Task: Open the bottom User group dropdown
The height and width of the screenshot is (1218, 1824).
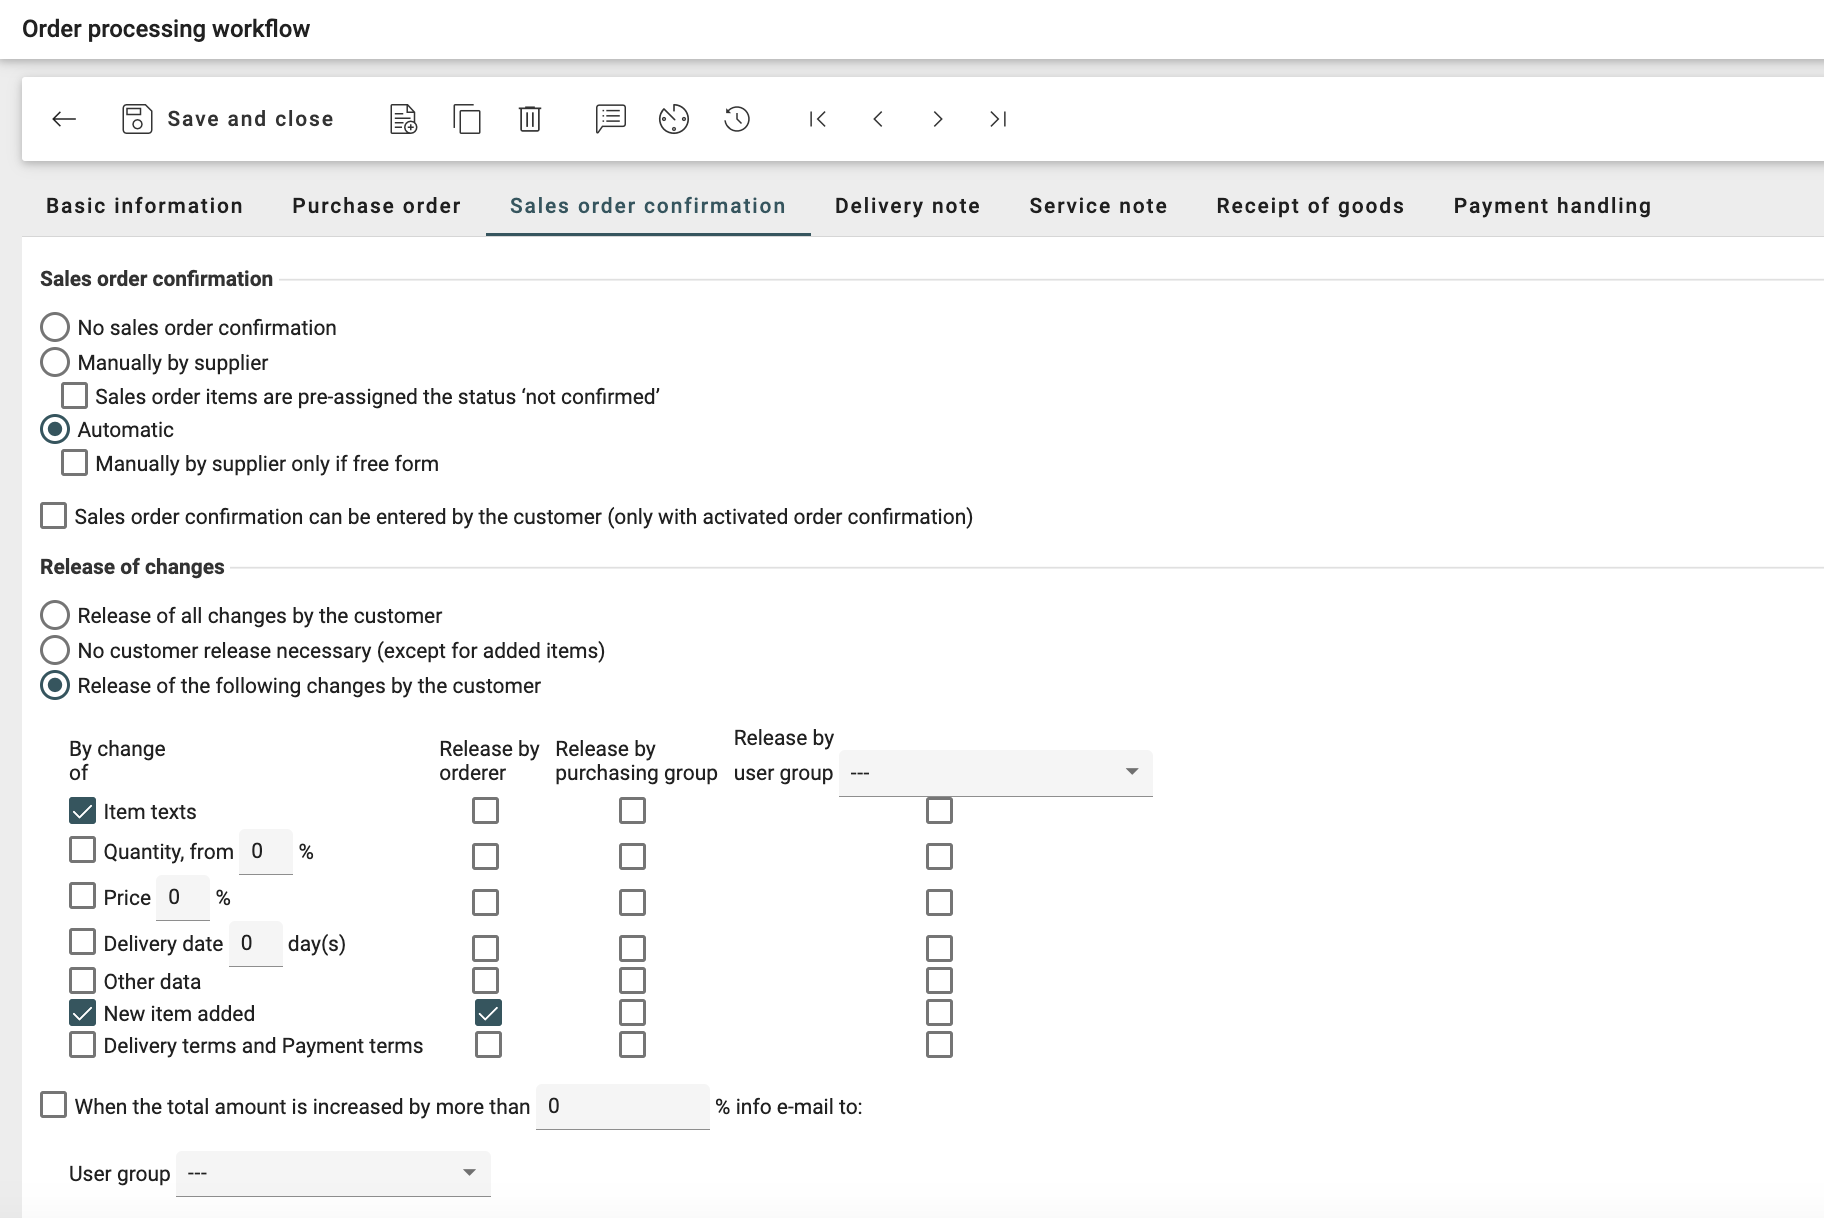Action: [333, 1173]
